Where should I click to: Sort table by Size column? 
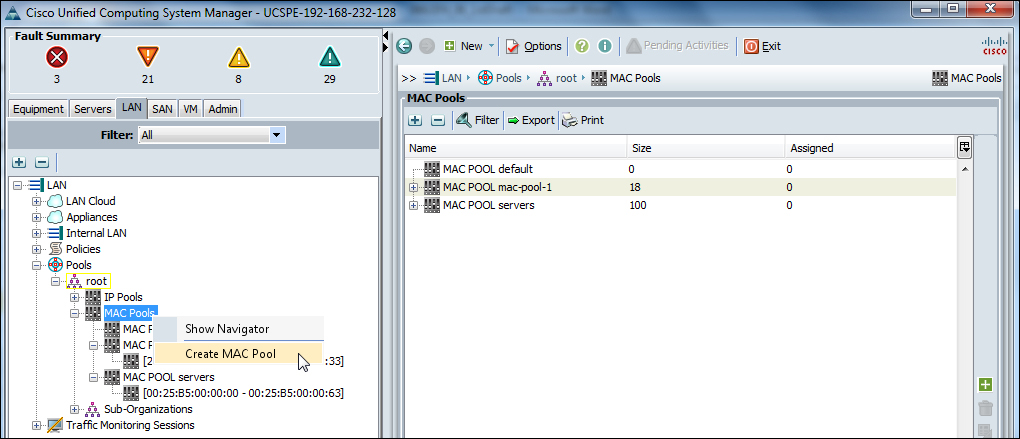706,148
